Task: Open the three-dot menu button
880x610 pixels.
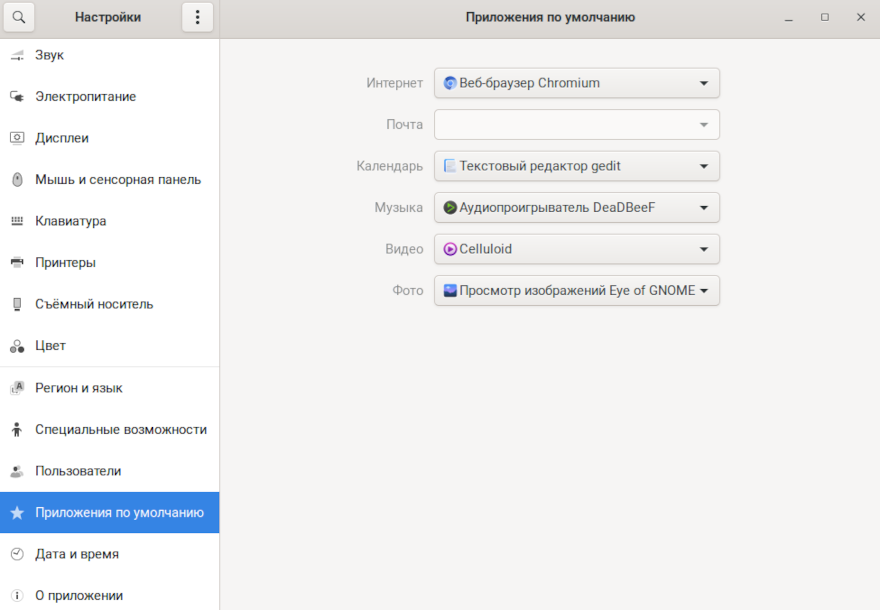Action: pos(197,17)
